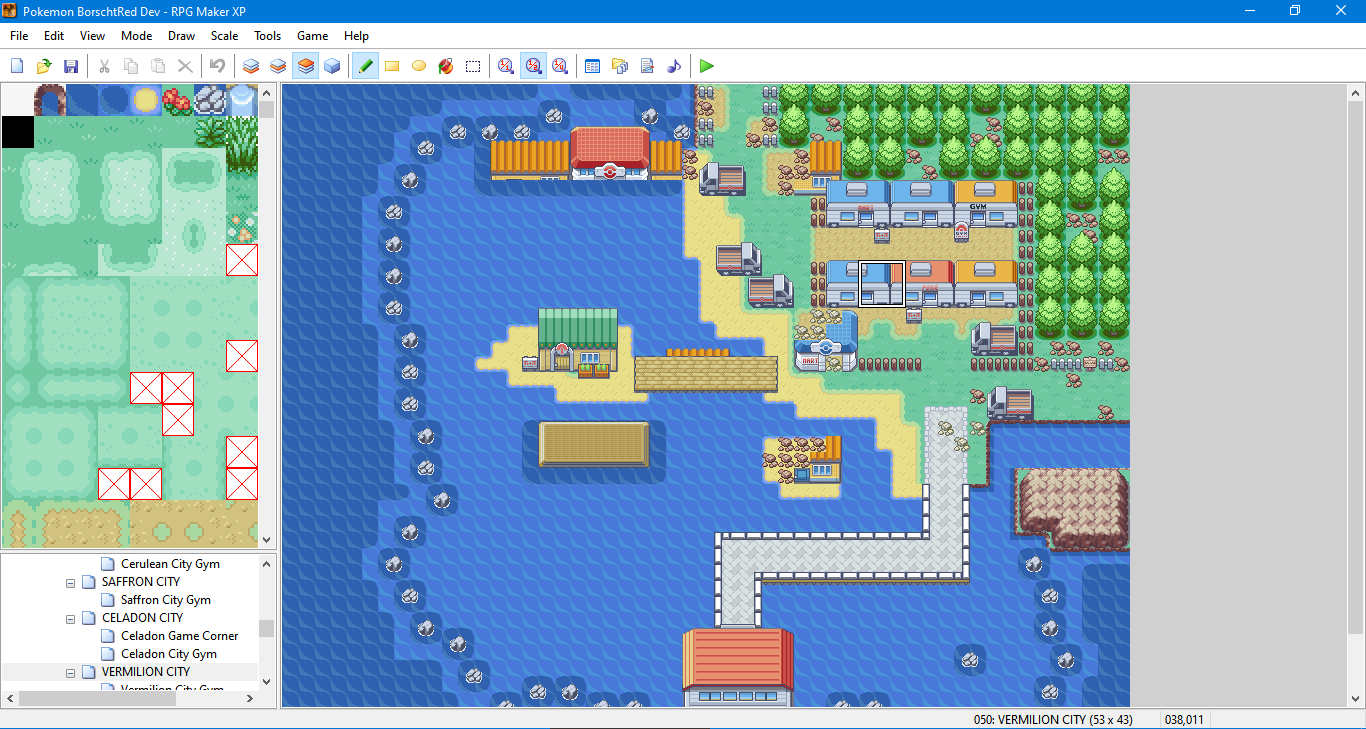Choose the dashed Select region tool
The width and height of the screenshot is (1366, 729).
point(473,66)
